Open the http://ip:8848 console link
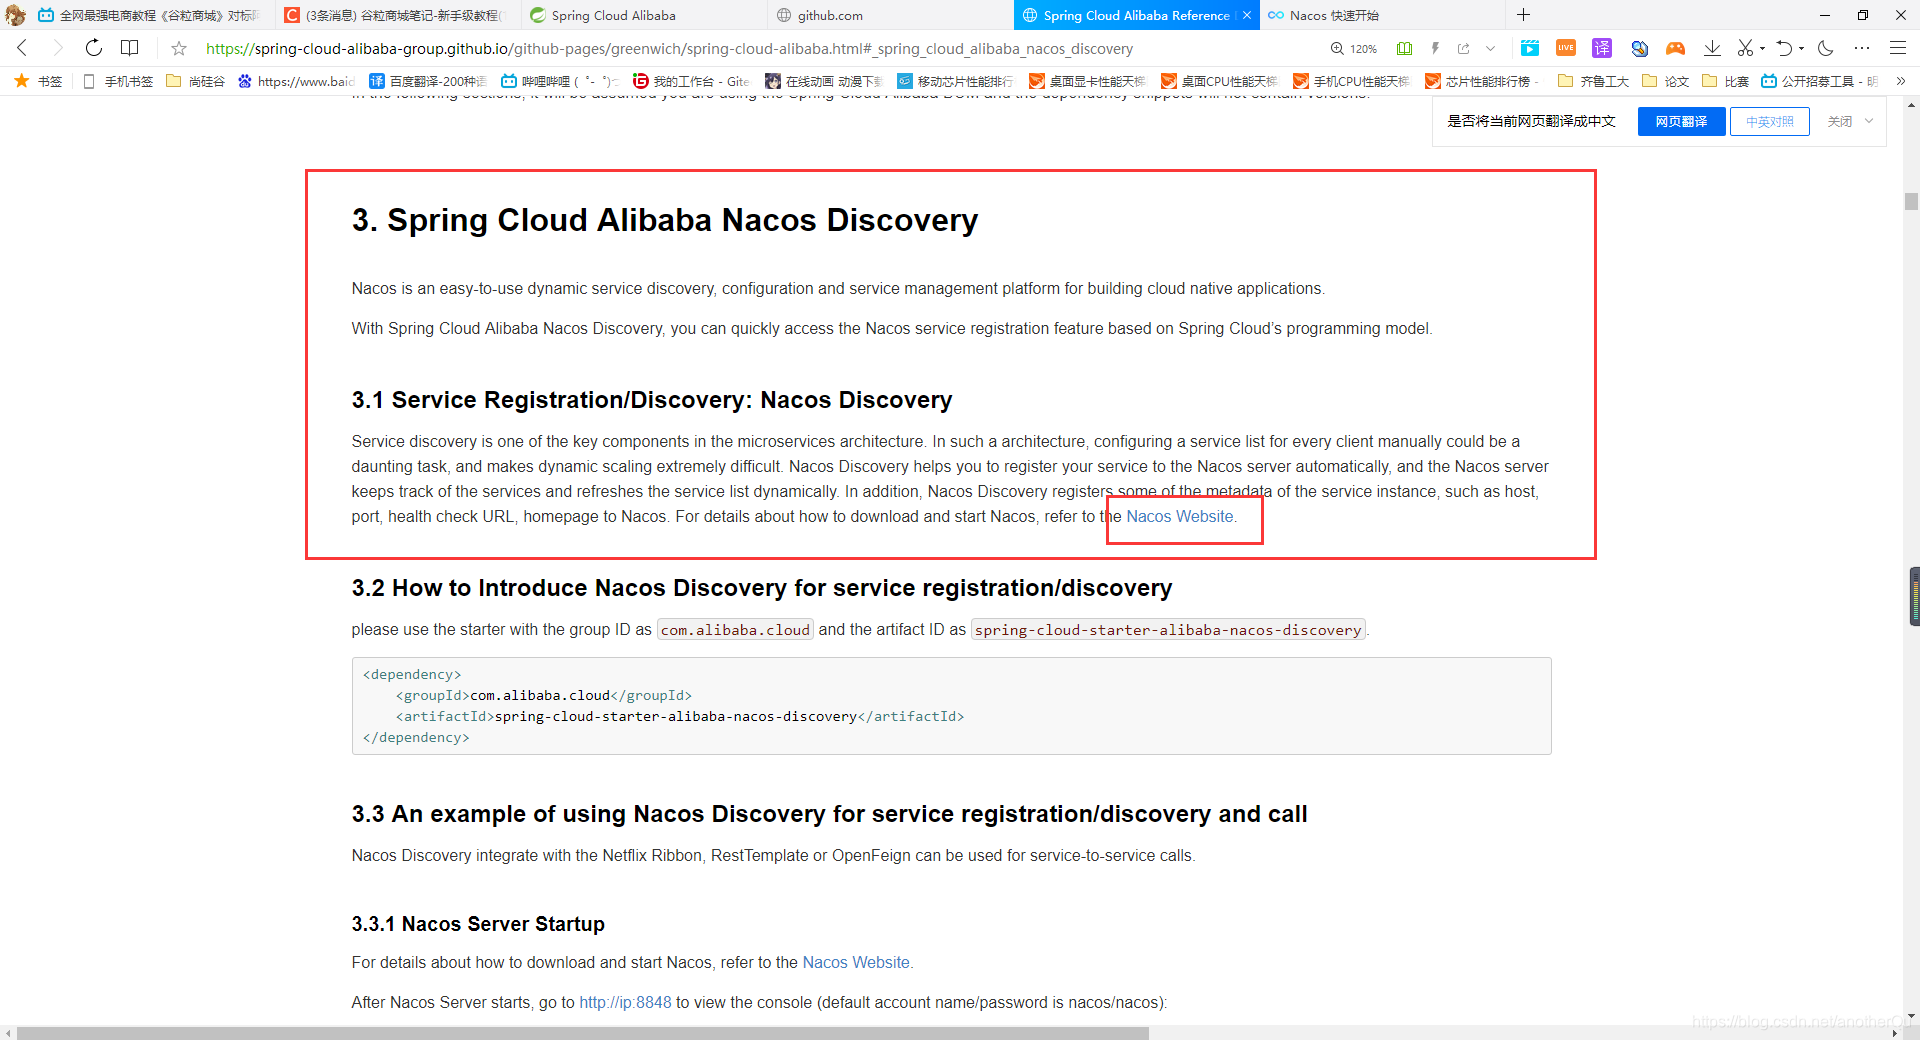Viewport: 1920px width, 1040px height. tap(625, 1002)
